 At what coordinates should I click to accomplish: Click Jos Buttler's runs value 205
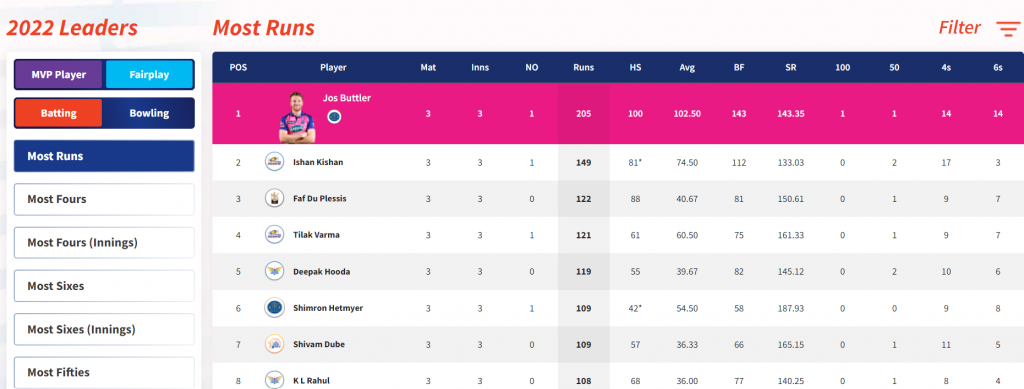pos(583,114)
